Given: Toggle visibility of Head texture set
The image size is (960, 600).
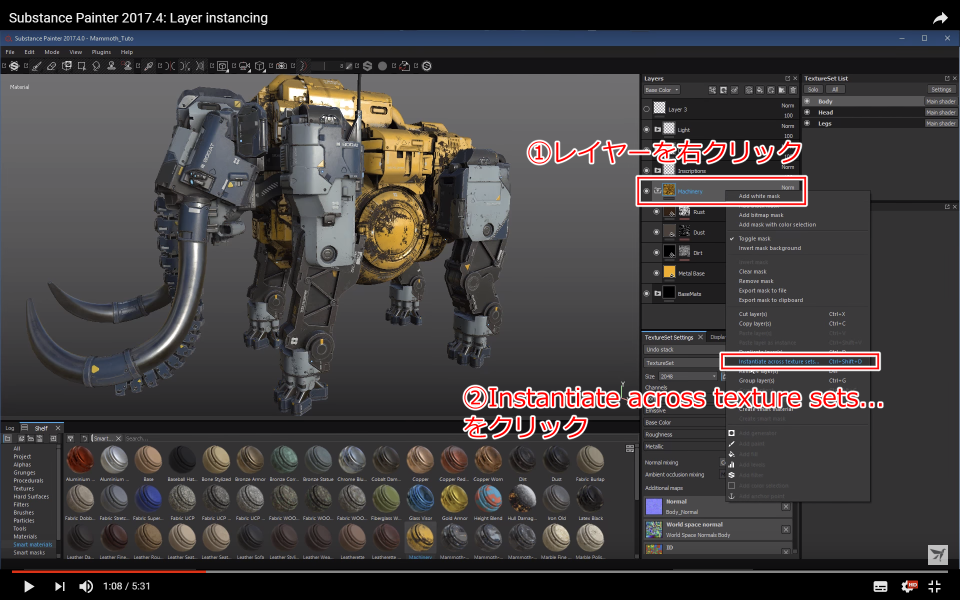Looking at the screenshot, I should (x=807, y=112).
